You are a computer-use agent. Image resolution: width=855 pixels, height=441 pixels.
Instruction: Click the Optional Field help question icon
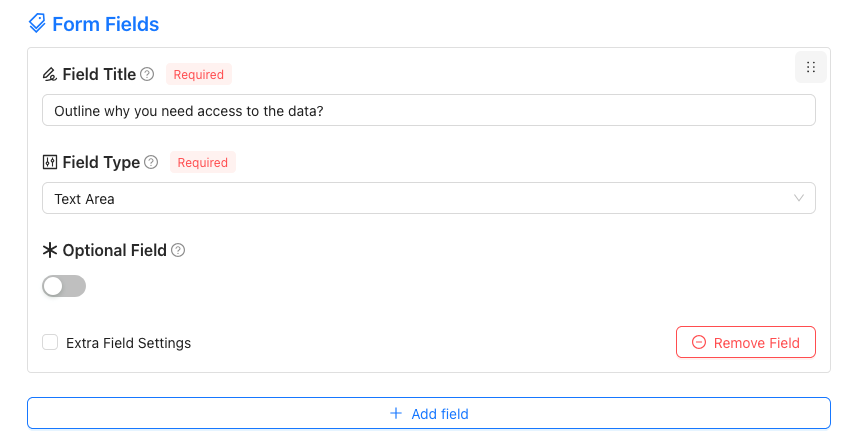178,250
